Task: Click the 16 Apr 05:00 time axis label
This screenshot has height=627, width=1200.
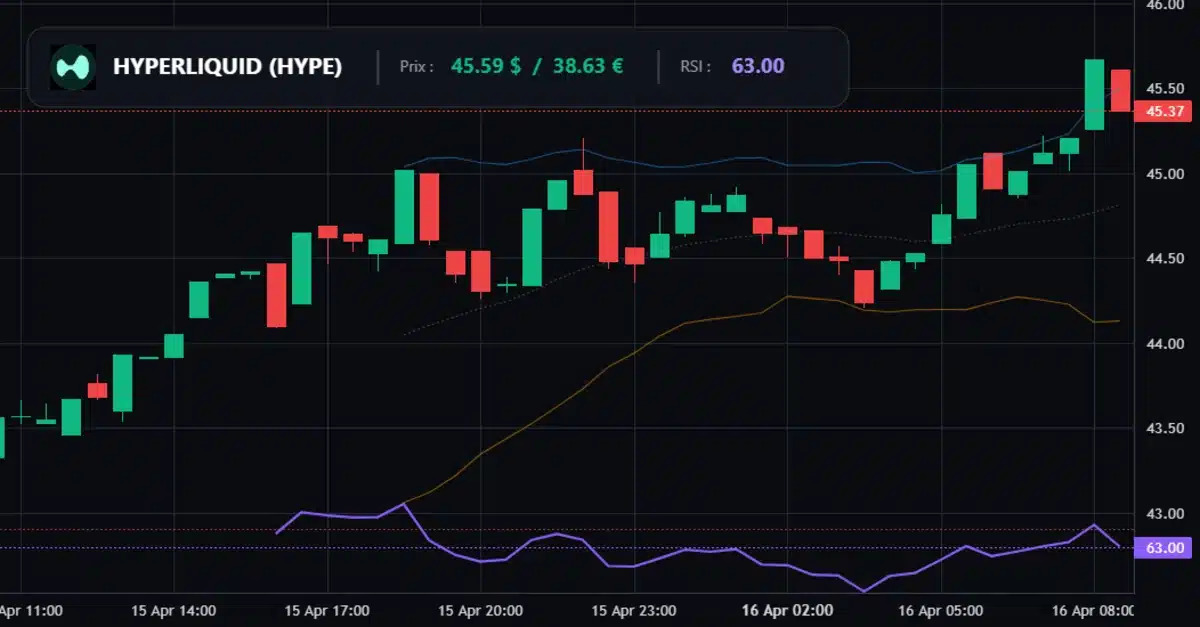Action: [940, 610]
